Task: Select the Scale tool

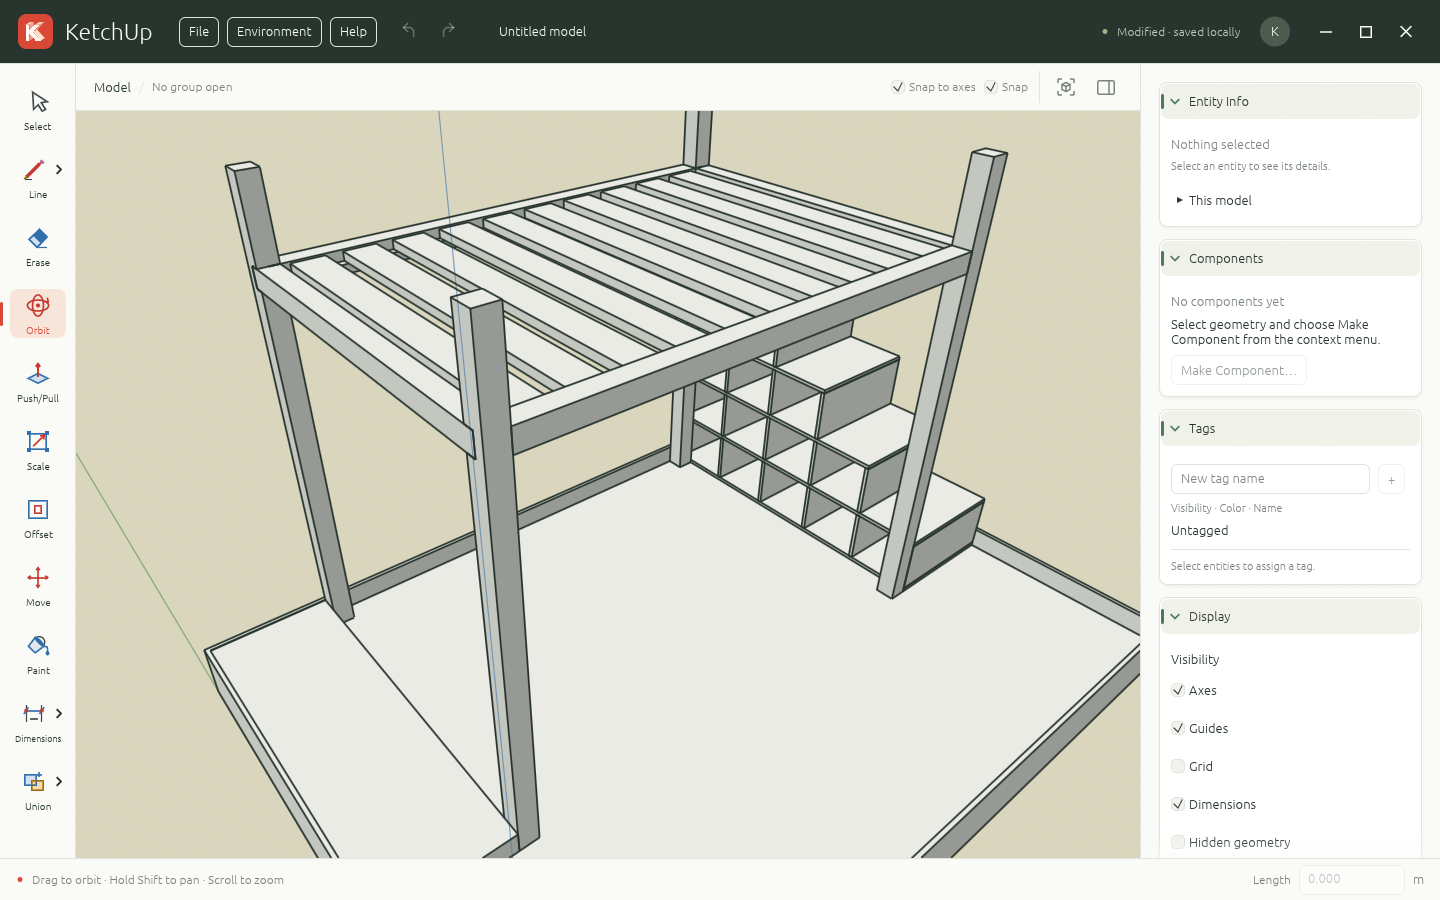Action: 38,450
